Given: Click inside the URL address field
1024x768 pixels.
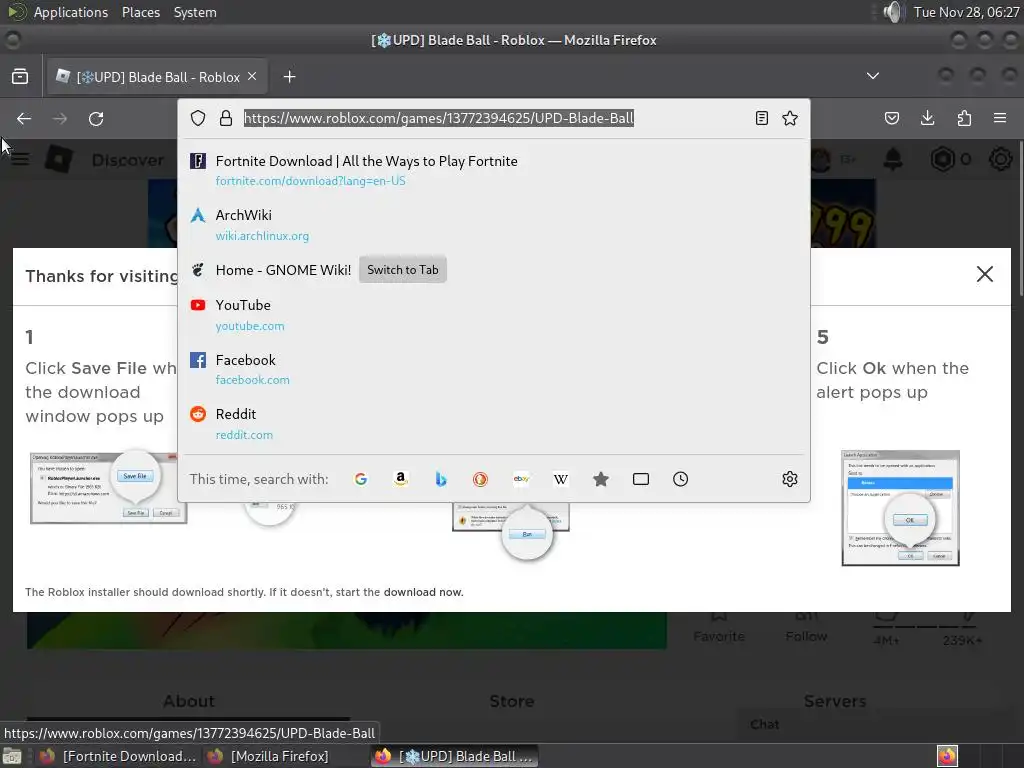Looking at the screenshot, I should pos(493,118).
